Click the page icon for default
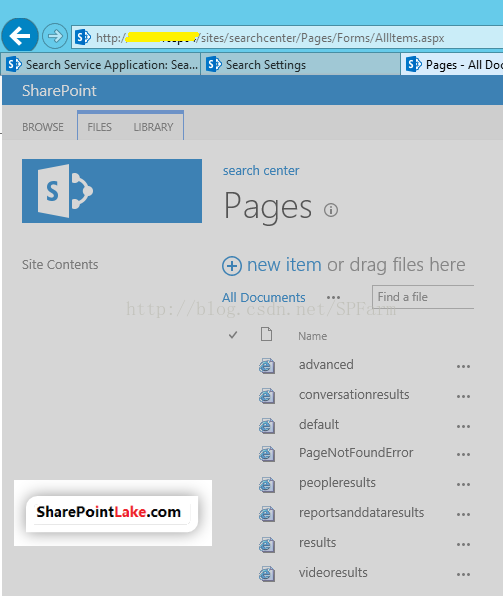Image resolution: width=503 pixels, height=596 pixels. [267, 426]
